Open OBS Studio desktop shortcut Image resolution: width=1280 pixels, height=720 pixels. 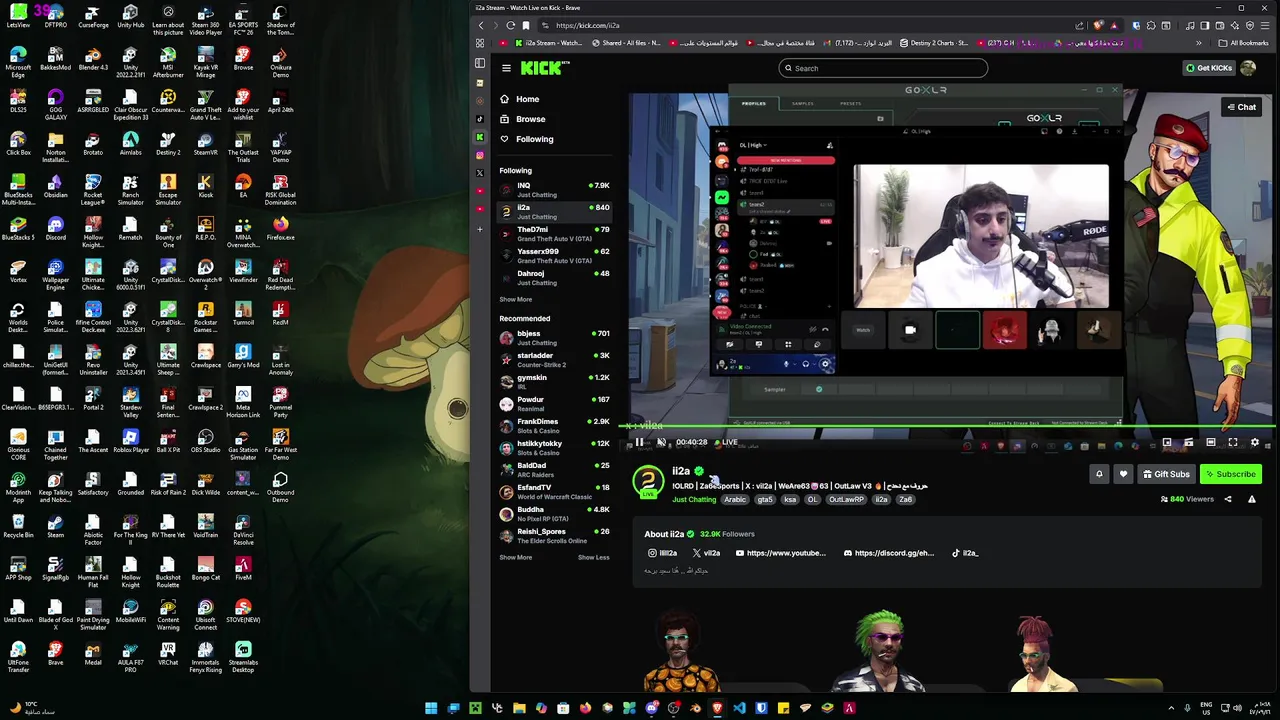tap(205, 439)
